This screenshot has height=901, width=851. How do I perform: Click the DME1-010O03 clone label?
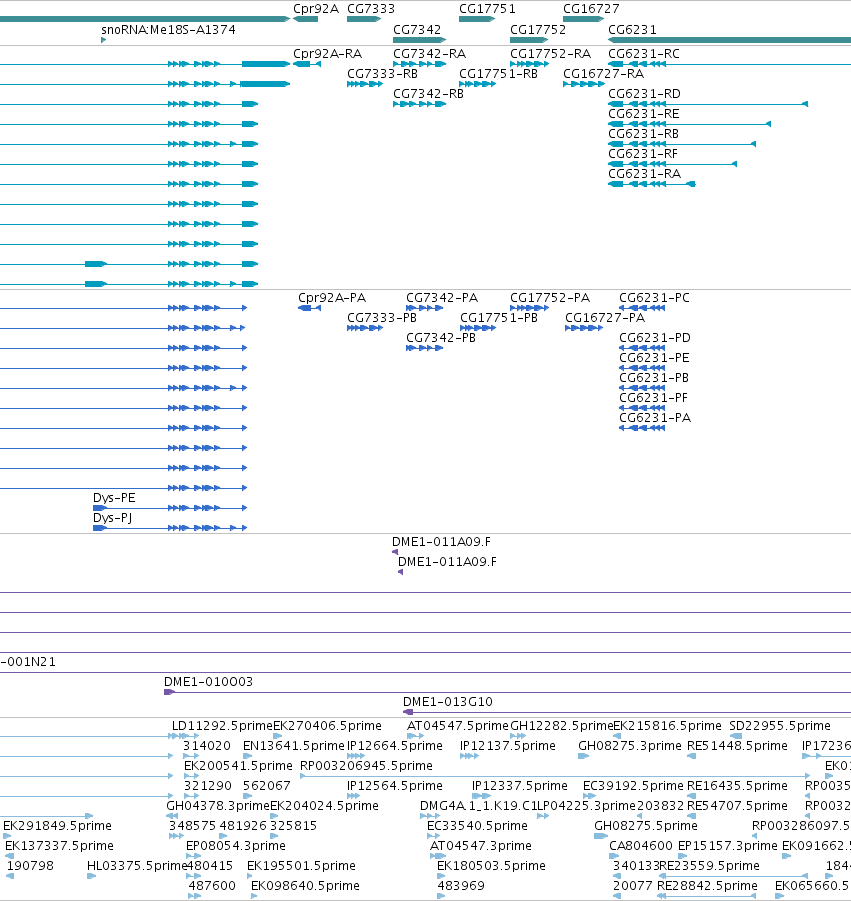(x=208, y=681)
